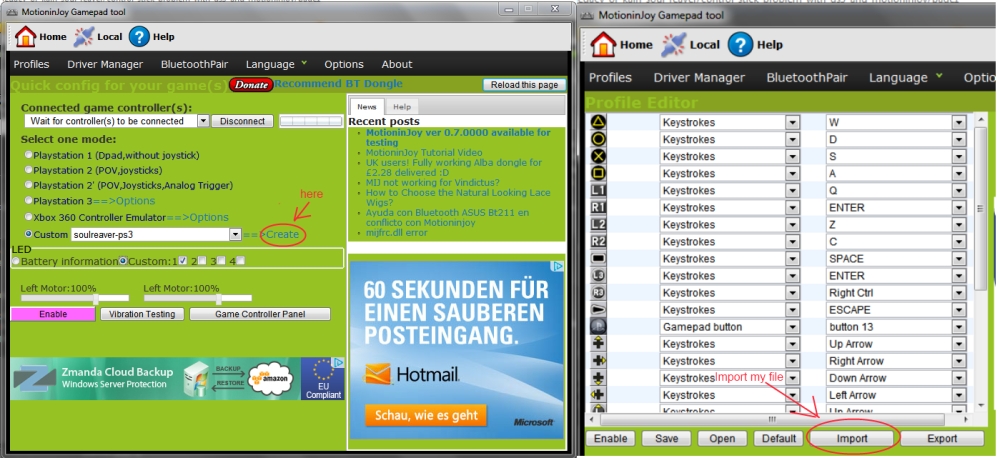Switch to the Help tab in news panel
The image size is (1000, 458).
point(402,107)
